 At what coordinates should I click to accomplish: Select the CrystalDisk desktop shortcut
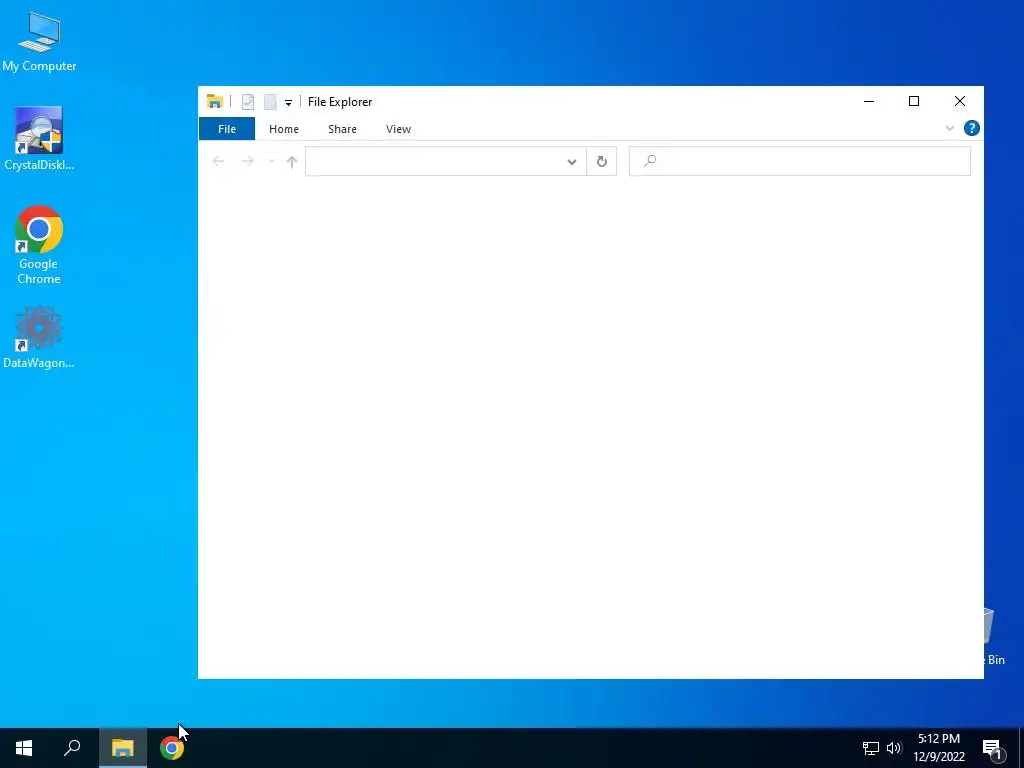pyautogui.click(x=39, y=138)
